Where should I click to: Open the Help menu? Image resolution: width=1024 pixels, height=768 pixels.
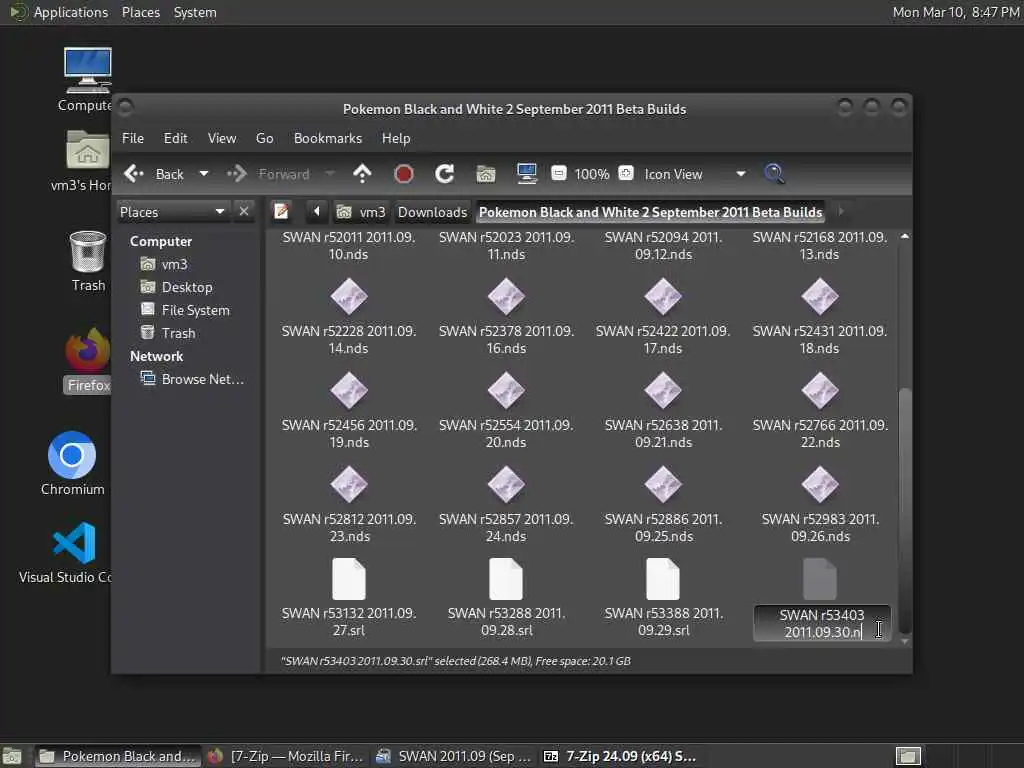pyautogui.click(x=396, y=138)
